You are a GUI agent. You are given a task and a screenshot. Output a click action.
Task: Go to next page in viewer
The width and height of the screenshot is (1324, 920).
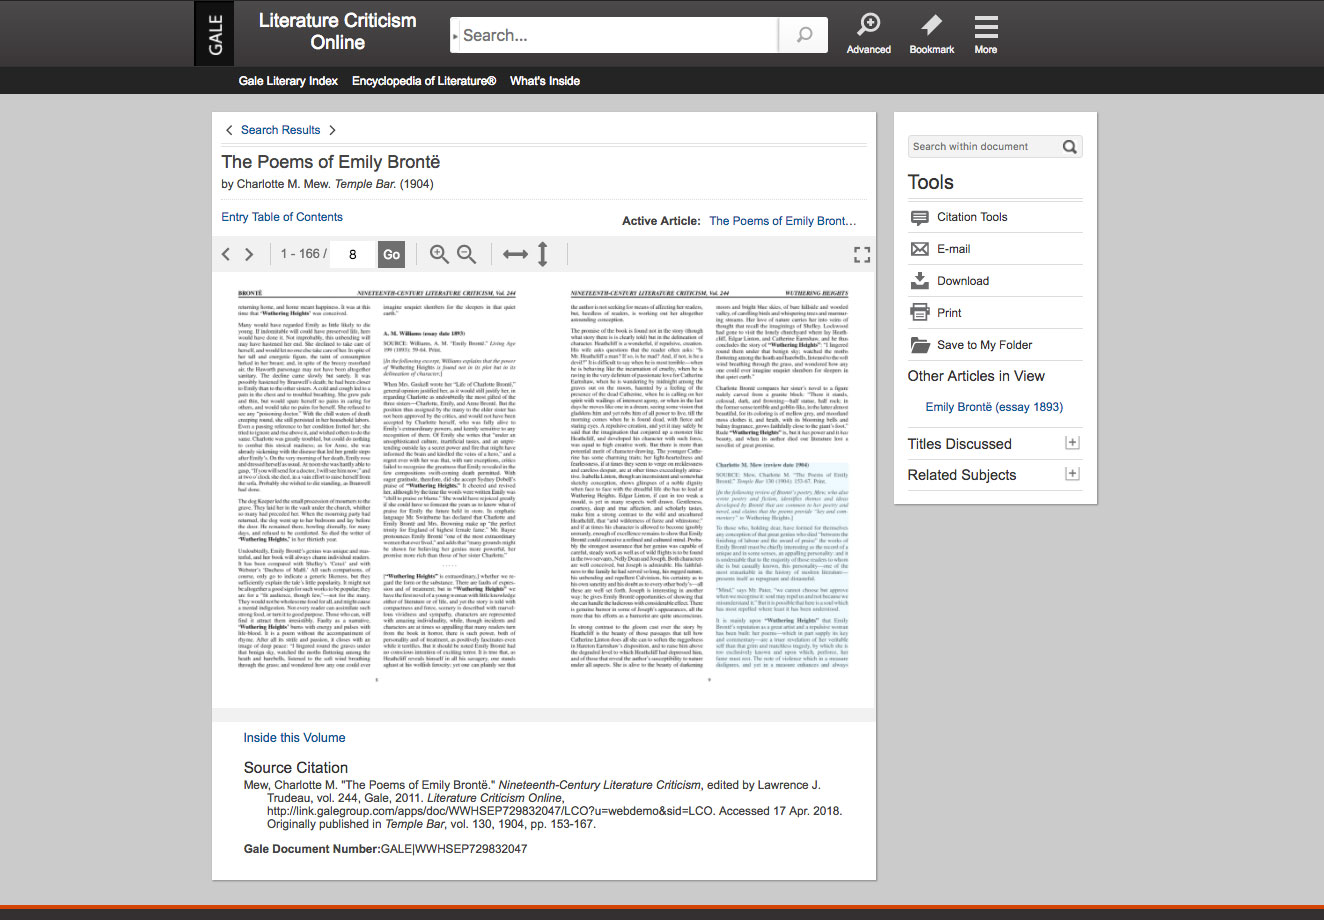(249, 254)
